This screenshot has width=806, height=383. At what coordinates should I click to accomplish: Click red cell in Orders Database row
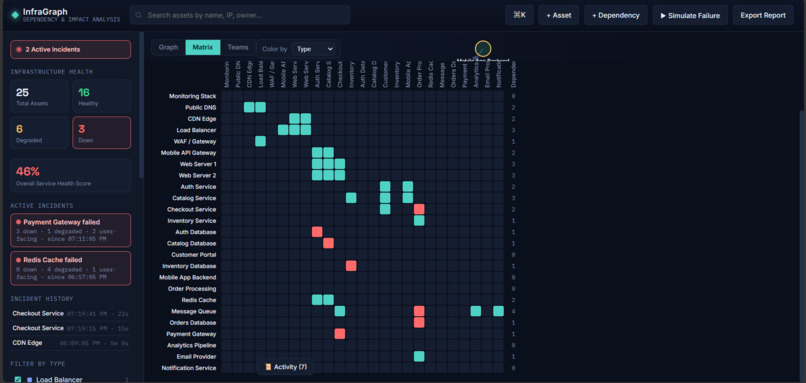(x=419, y=322)
